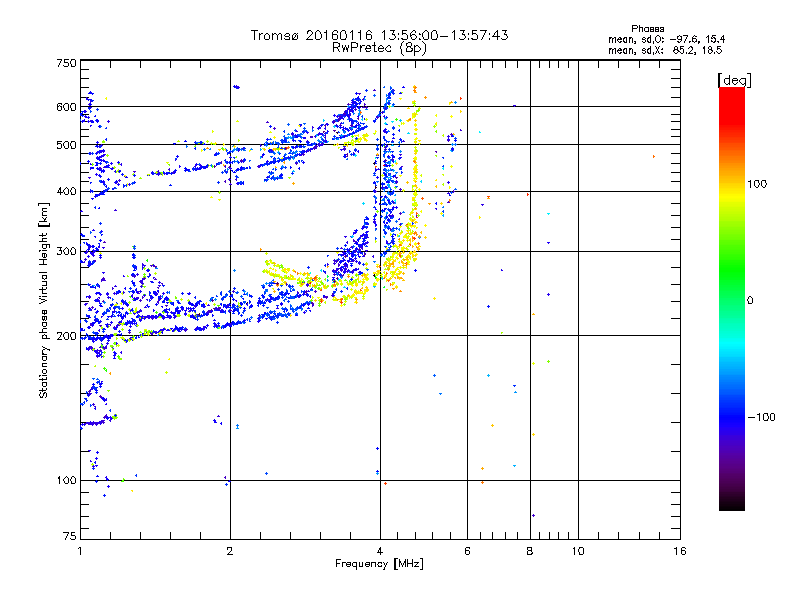Click the y-axis tick label '750'
The image size is (800, 600).
[x=66, y=63]
